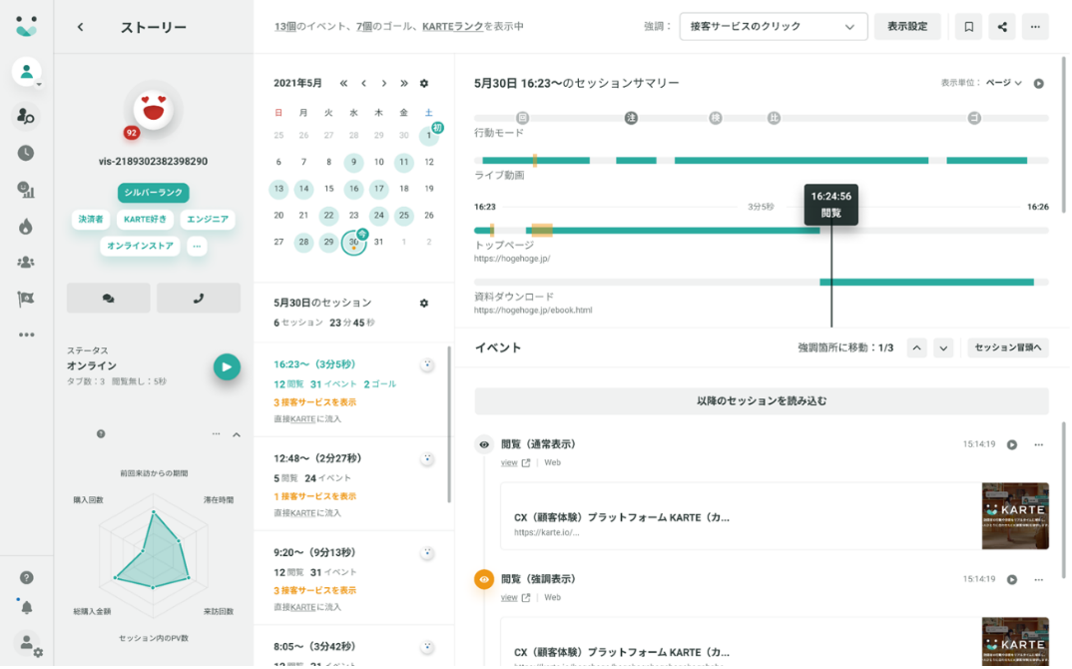This screenshot has height=669, width=1072.
Task: Open the user group icon in the sidebar
Action: pyautogui.click(x=26, y=262)
